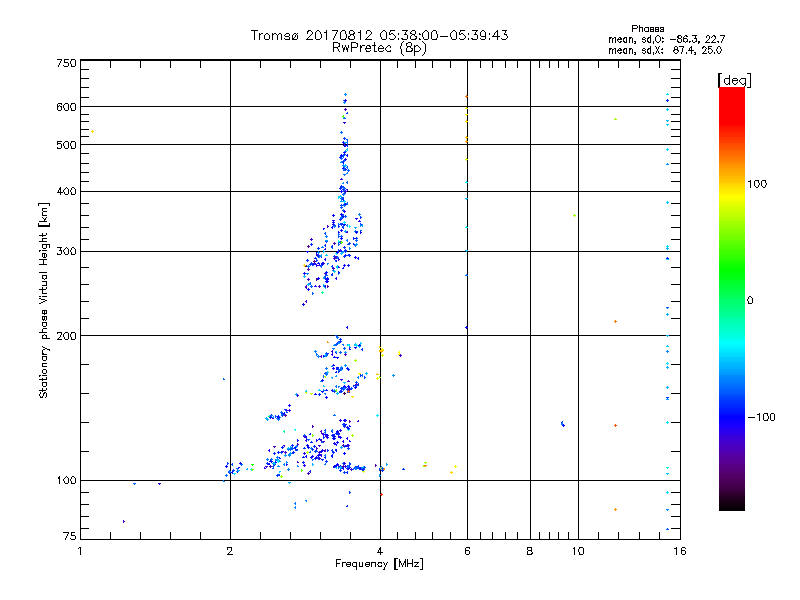The width and height of the screenshot is (800, 600).
Task: Click the yellow point near 1 MHz, 530 km
Action: point(92,132)
